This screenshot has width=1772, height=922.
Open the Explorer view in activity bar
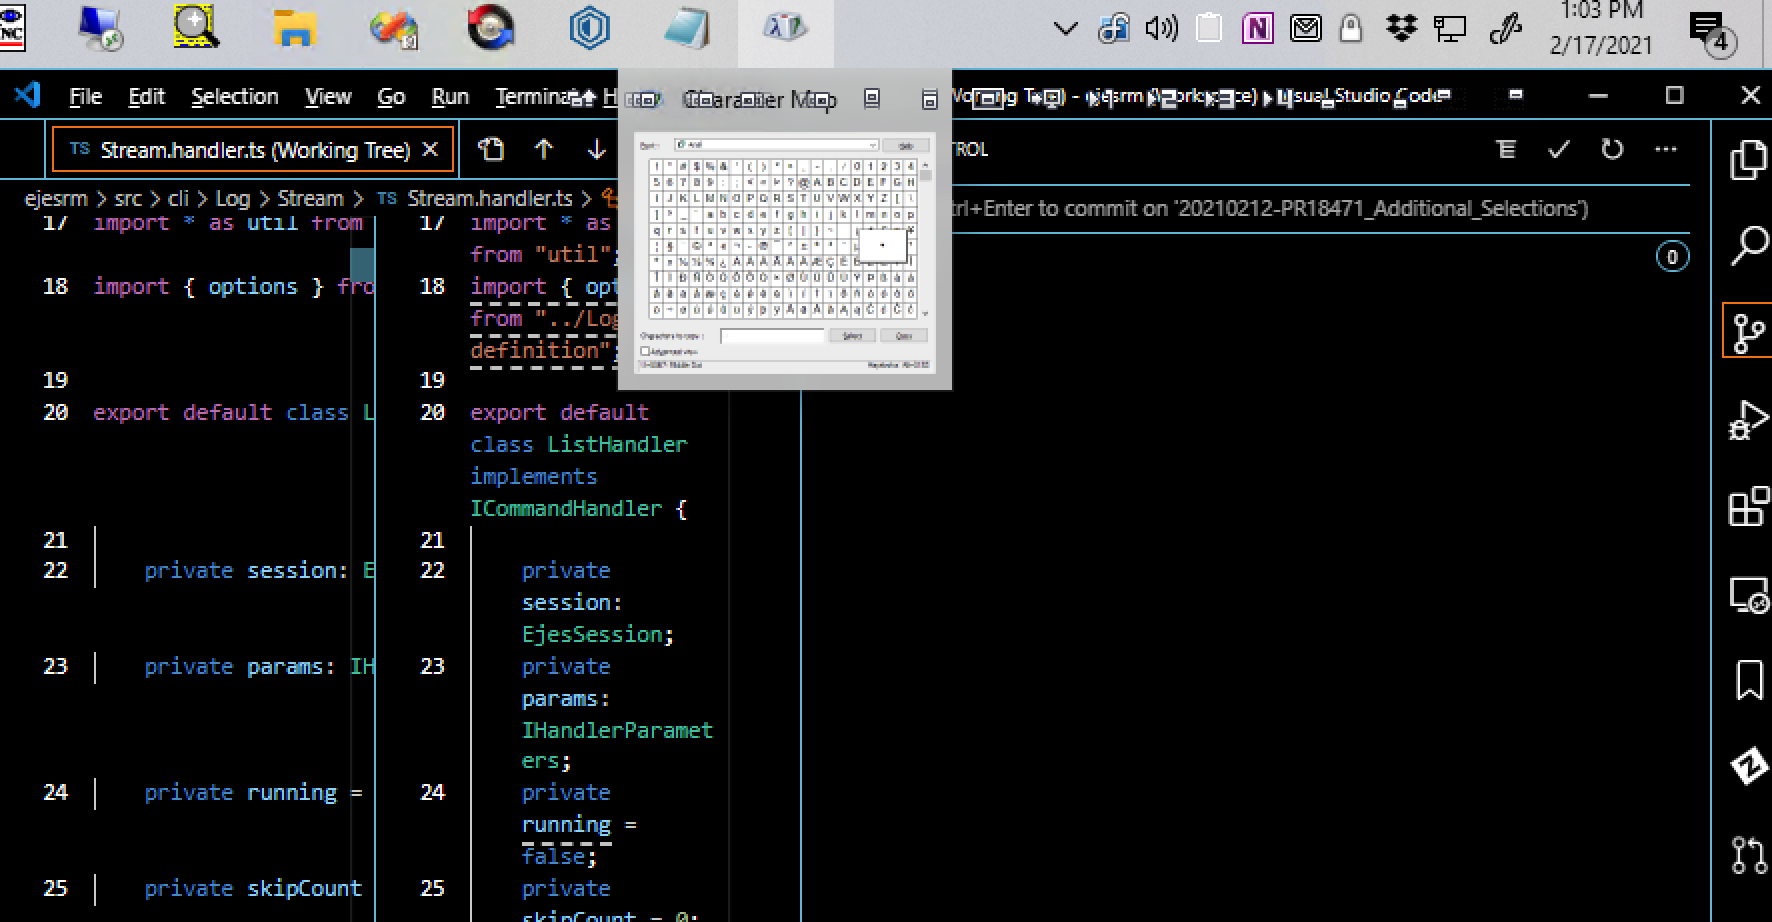coord(1748,160)
